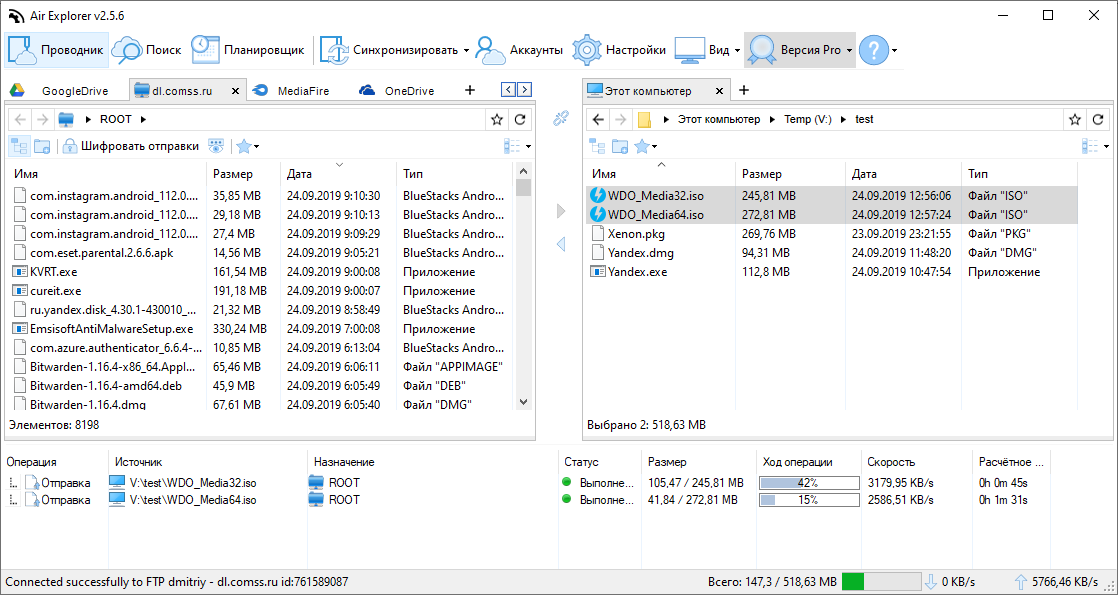
Task: Sort the left pane by Дата column
Action: 338,173
